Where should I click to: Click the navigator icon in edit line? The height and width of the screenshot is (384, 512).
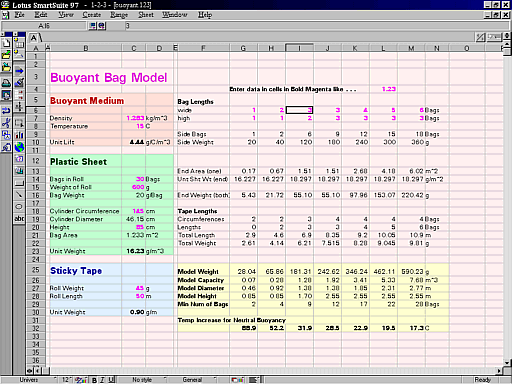pyautogui.click(x=93, y=26)
